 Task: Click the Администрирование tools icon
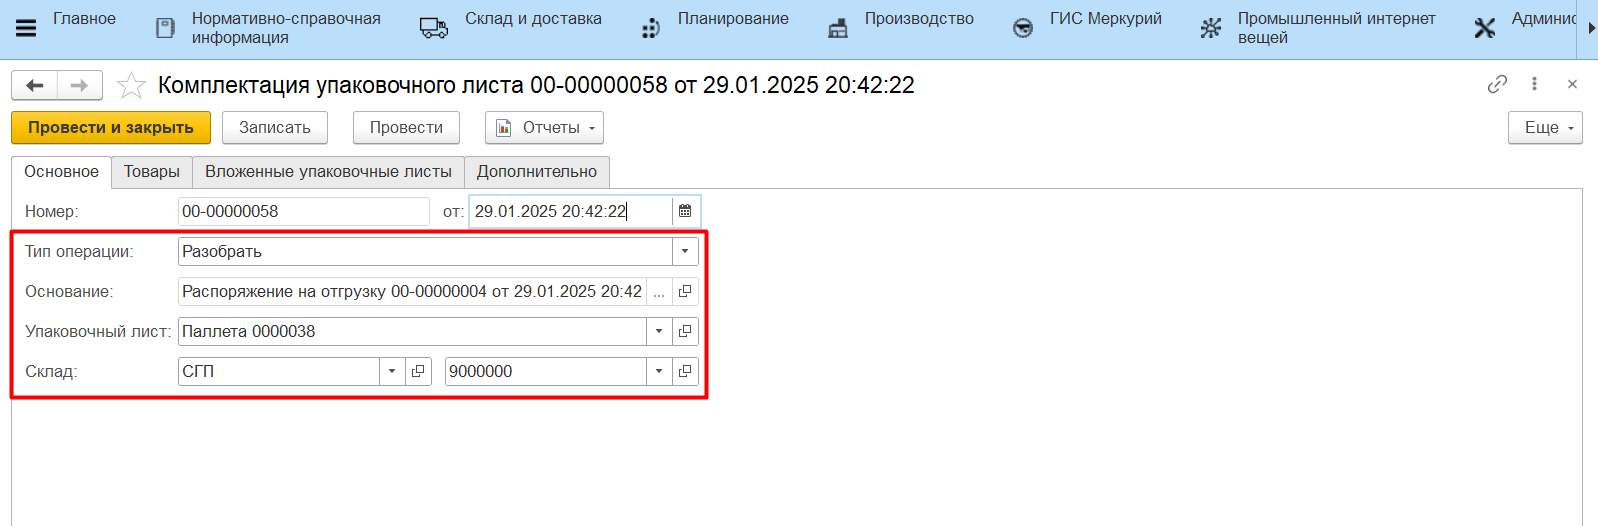[1485, 28]
